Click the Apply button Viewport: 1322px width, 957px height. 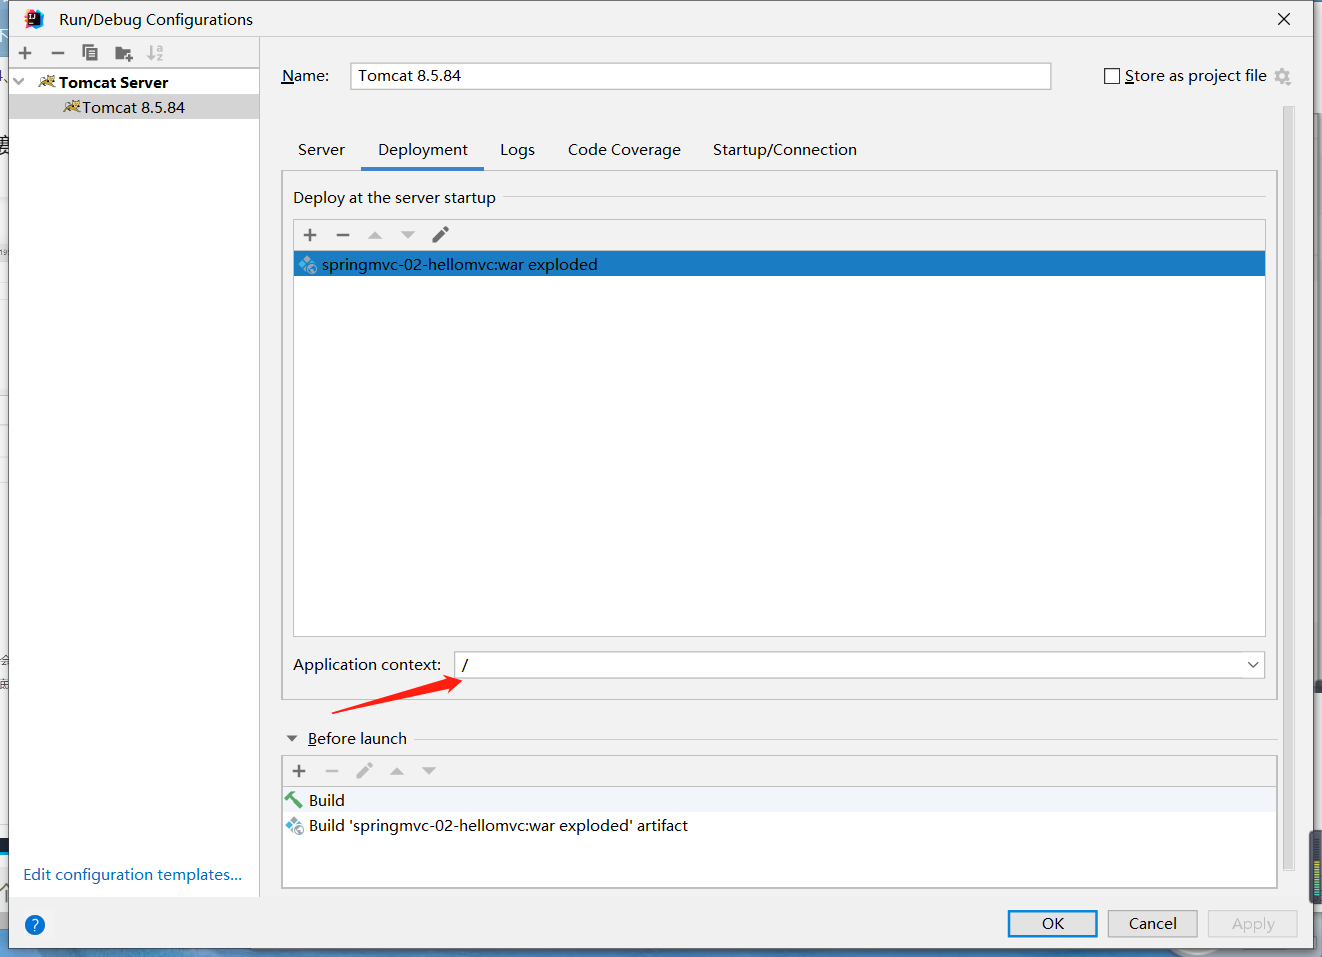(x=1253, y=924)
